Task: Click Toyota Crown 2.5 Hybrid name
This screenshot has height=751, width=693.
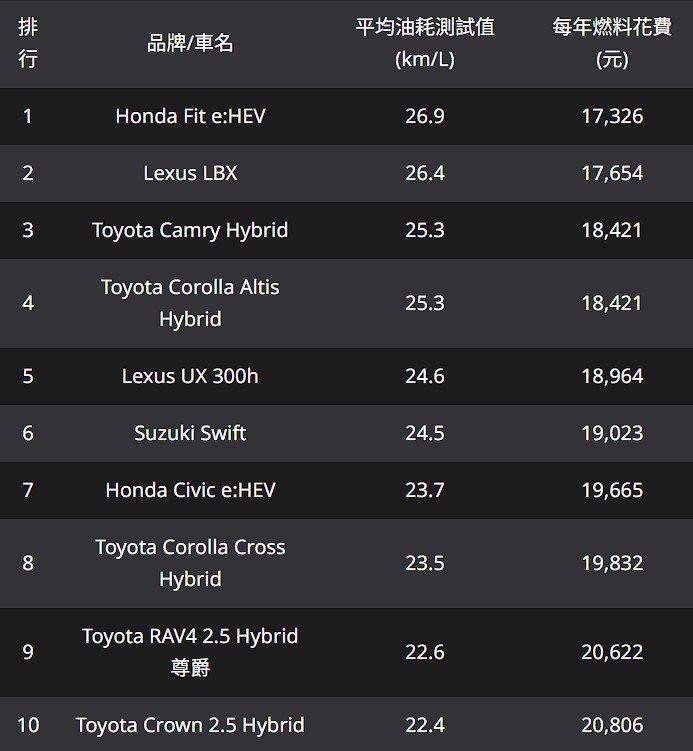Action: click(190, 725)
